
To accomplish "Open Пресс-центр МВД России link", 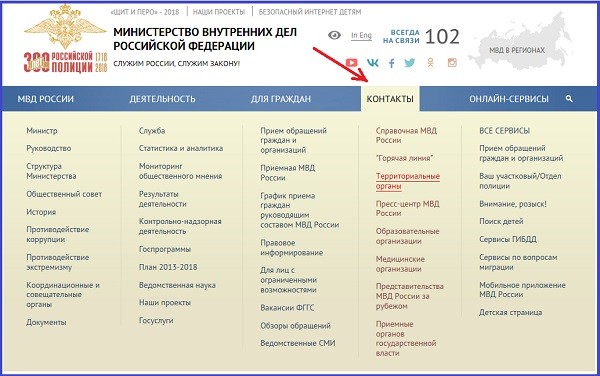I will (408, 209).
